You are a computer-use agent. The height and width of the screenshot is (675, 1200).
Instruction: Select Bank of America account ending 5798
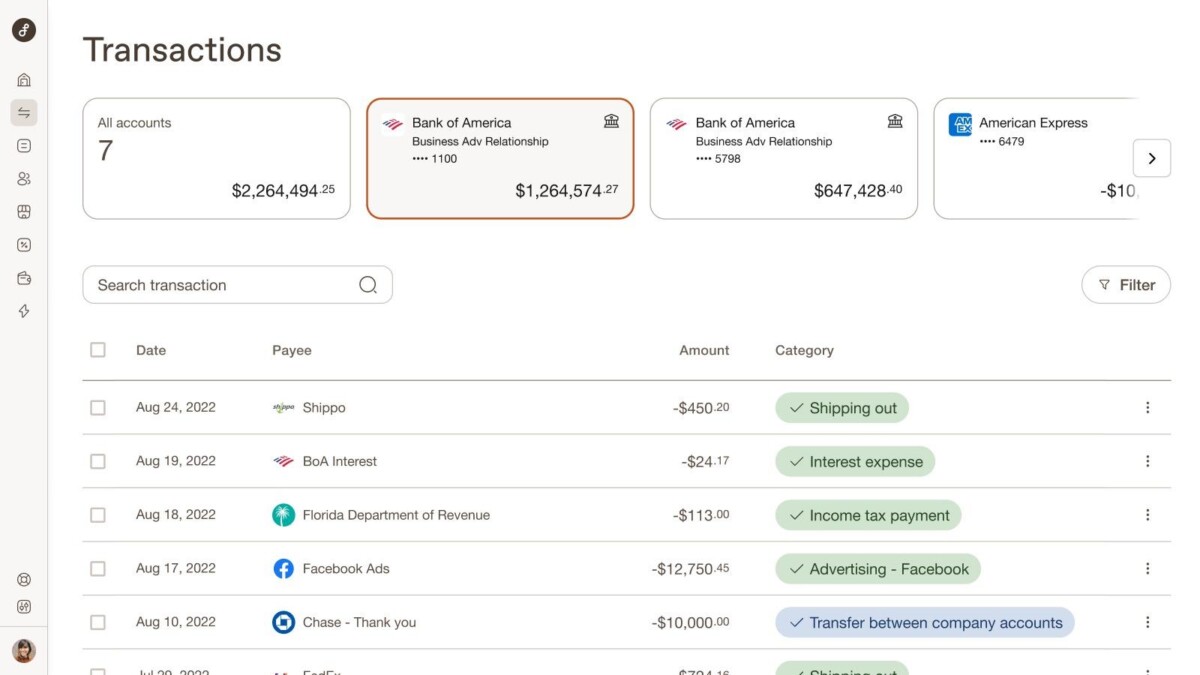(x=783, y=158)
